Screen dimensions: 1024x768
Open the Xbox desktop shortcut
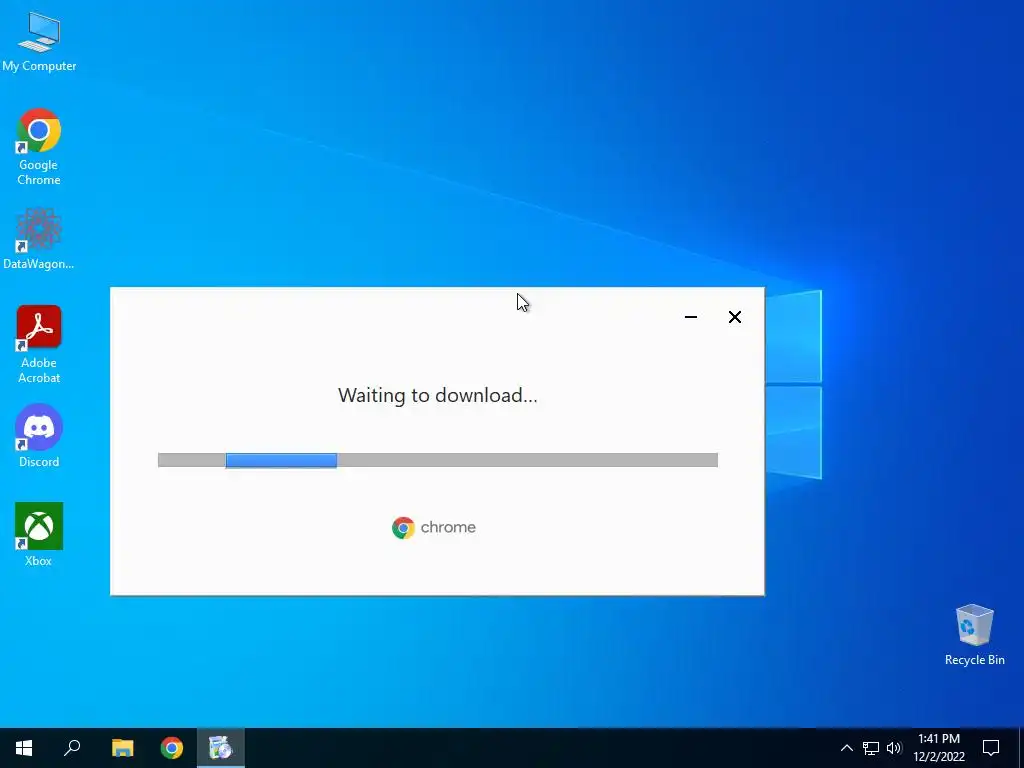click(39, 534)
